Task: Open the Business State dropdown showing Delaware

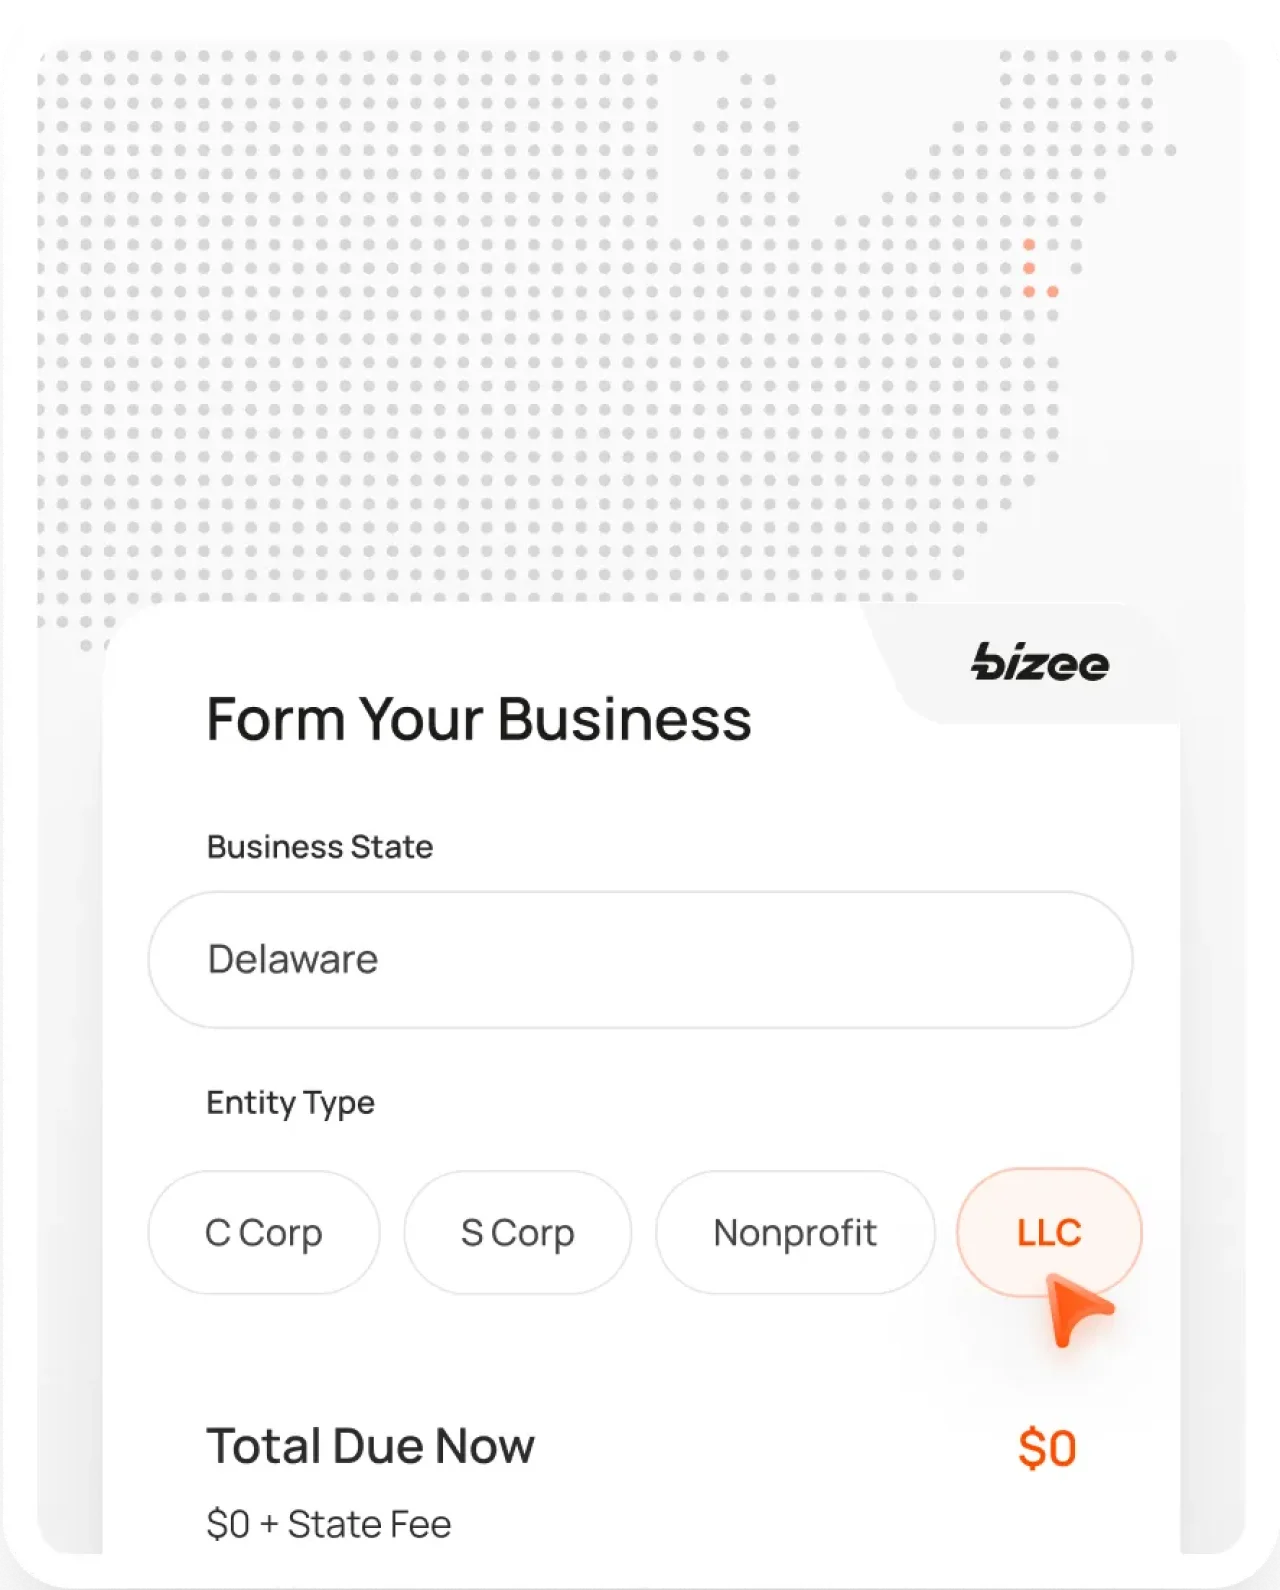Action: coord(640,958)
